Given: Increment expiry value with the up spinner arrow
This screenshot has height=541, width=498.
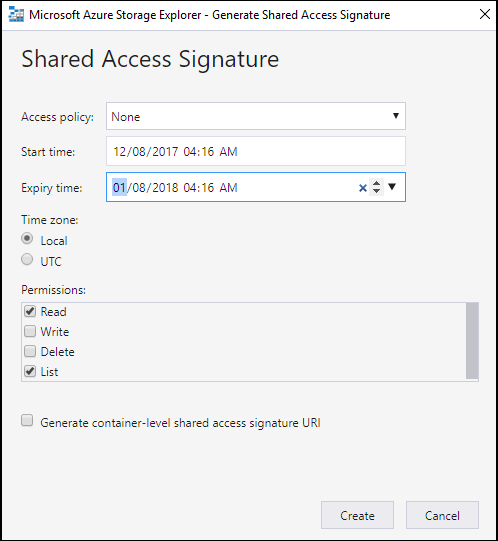Looking at the screenshot, I should coord(376,183).
